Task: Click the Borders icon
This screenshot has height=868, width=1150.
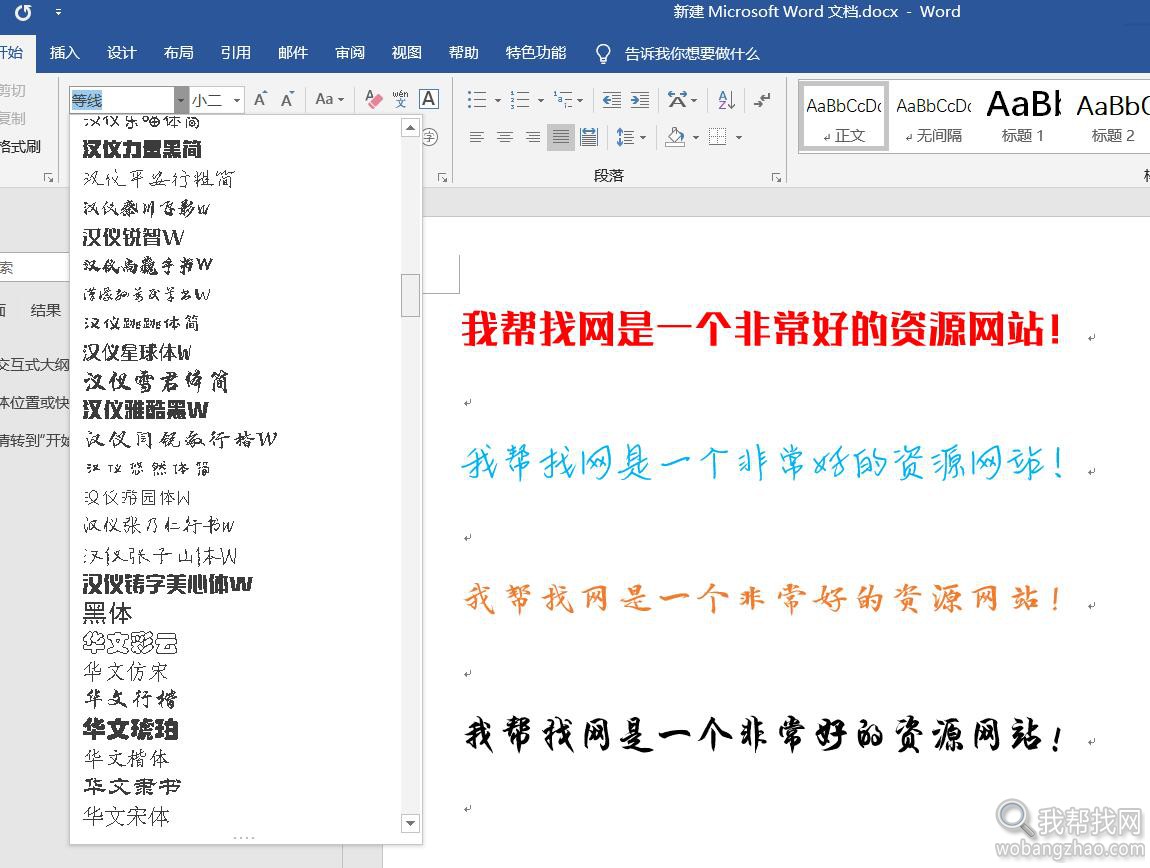Action: tap(717, 137)
